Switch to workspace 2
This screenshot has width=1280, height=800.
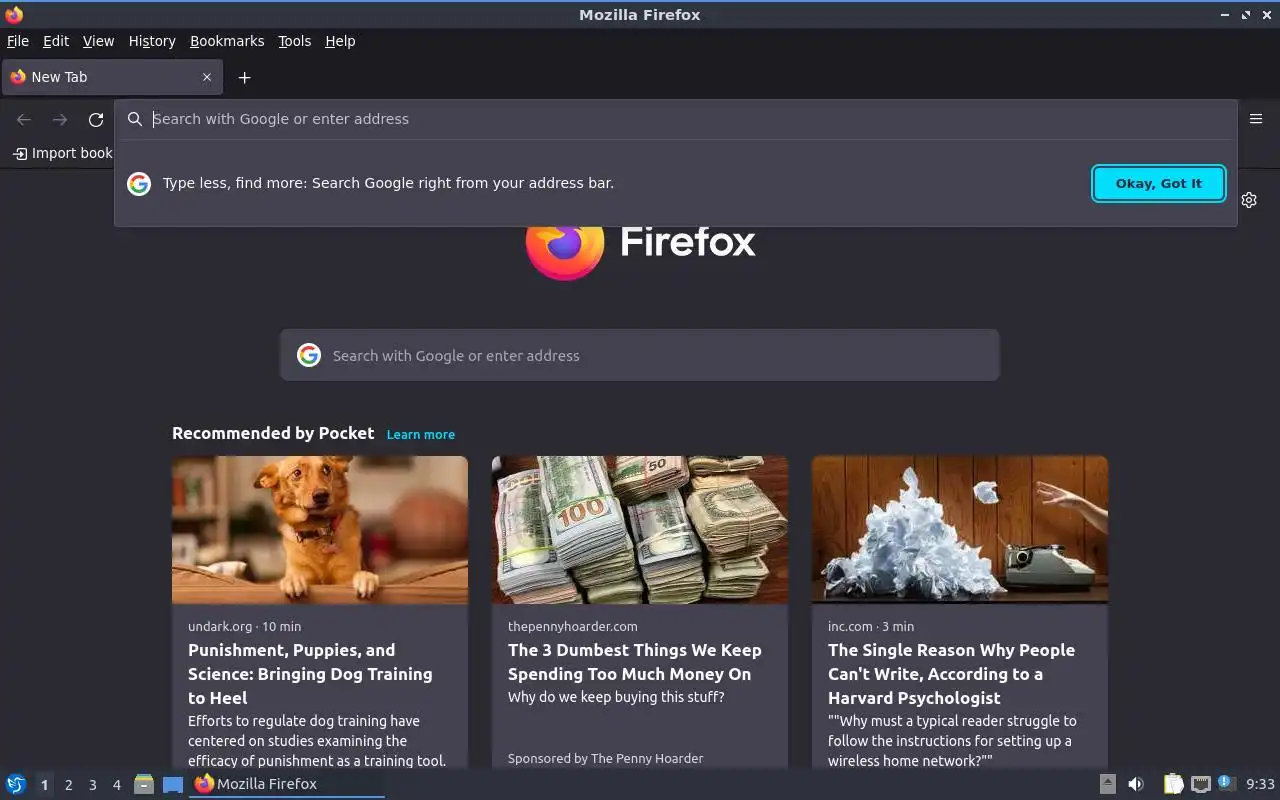[x=68, y=785]
